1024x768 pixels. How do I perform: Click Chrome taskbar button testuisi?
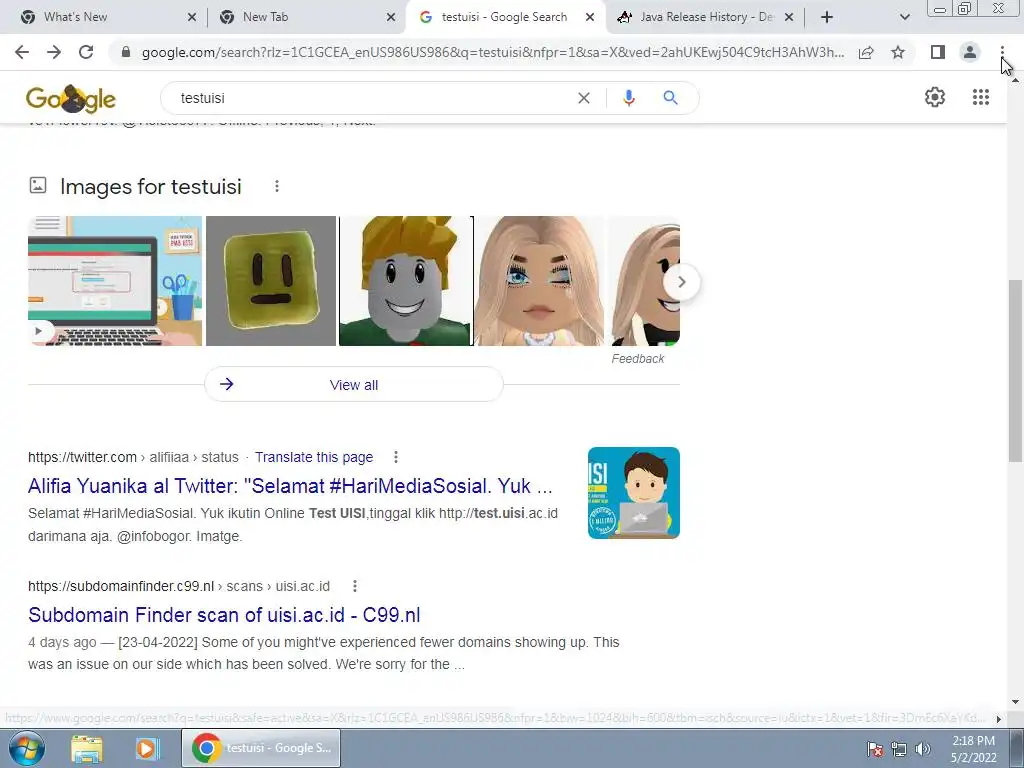(261, 748)
